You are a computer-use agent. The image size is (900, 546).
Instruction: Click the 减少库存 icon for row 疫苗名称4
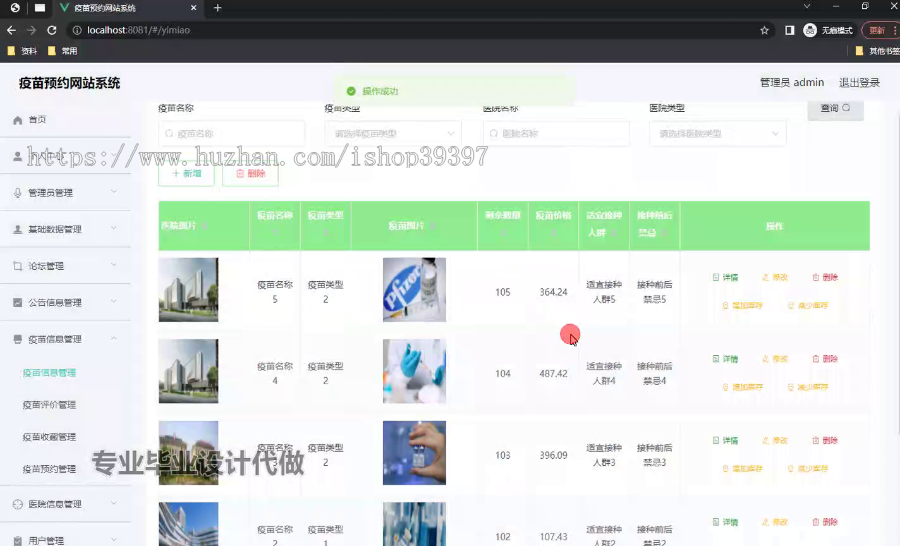(791, 387)
